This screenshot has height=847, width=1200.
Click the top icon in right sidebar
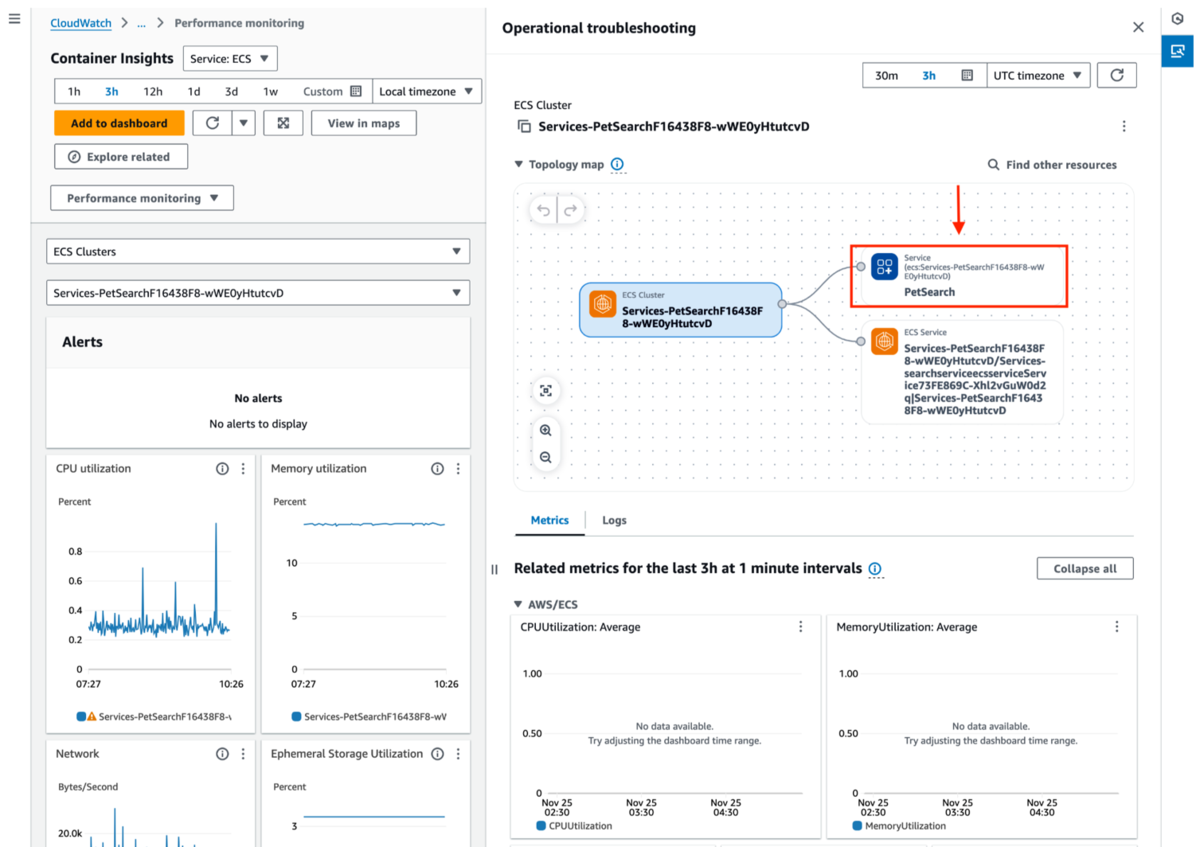(1177, 19)
